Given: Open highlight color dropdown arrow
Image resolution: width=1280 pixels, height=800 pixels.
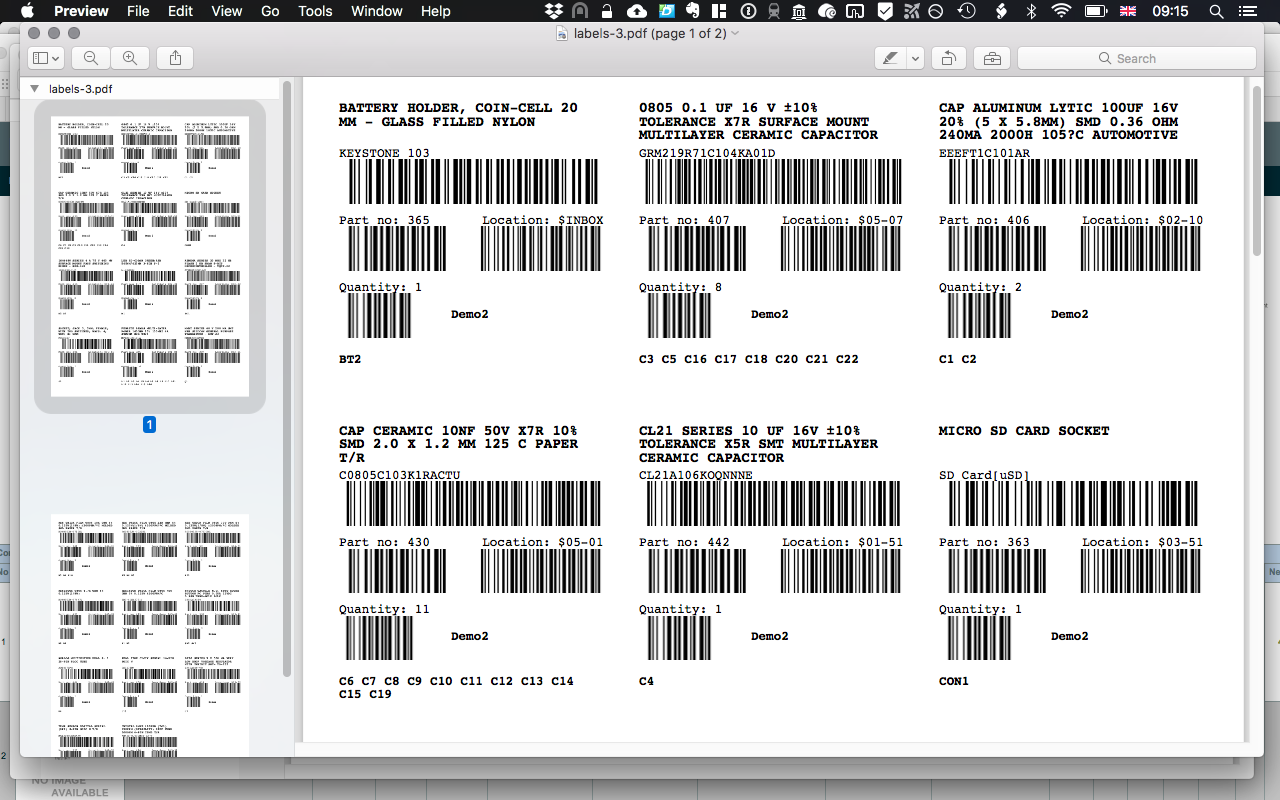Looking at the screenshot, I should click(x=915, y=58).
